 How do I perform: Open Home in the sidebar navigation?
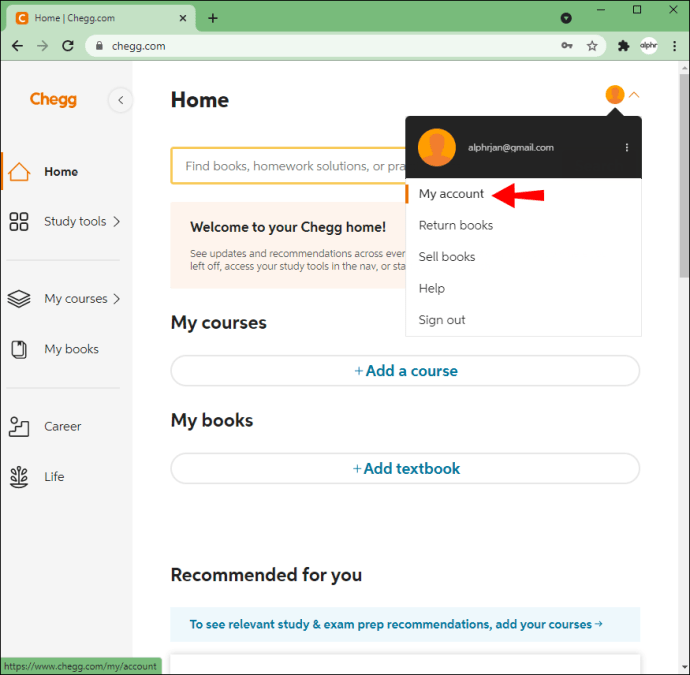click(x=61, y=172)
